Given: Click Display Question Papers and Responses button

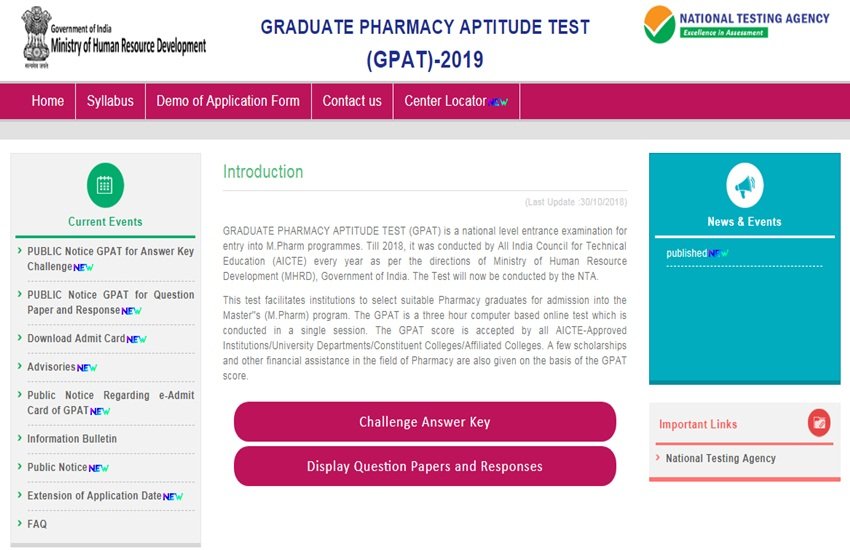Looking at the screenshot, I should tap(425, 466).
